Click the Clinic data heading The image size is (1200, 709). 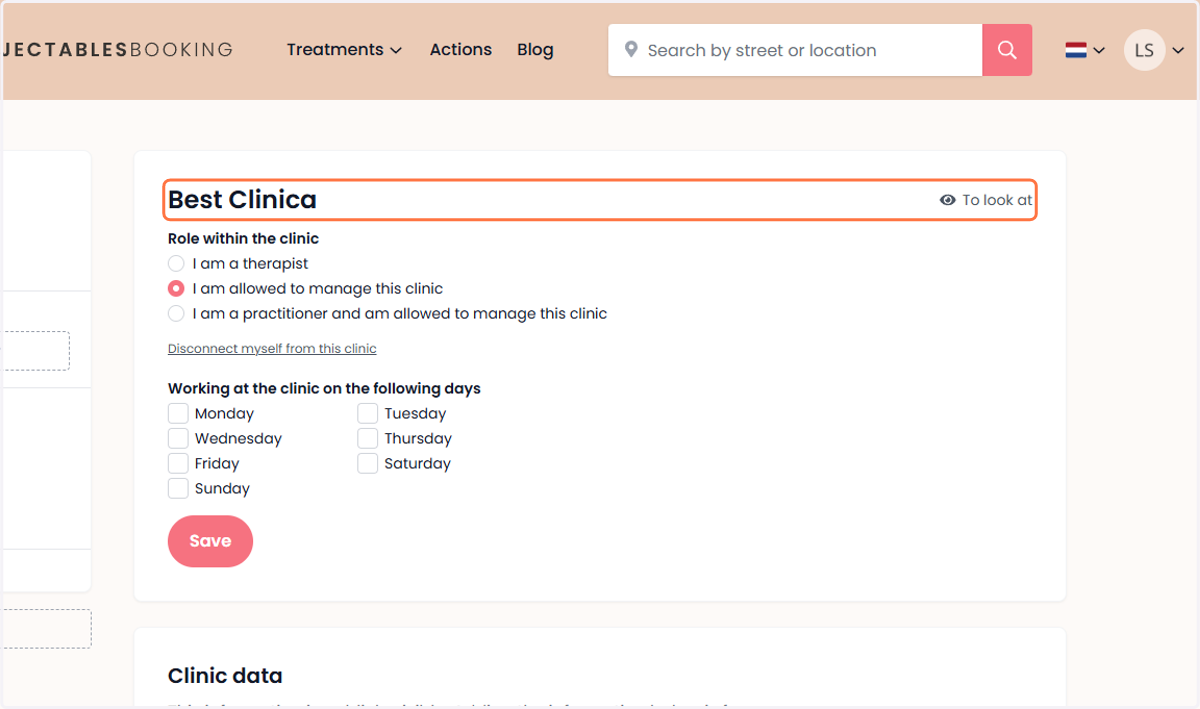click(225, 676)
